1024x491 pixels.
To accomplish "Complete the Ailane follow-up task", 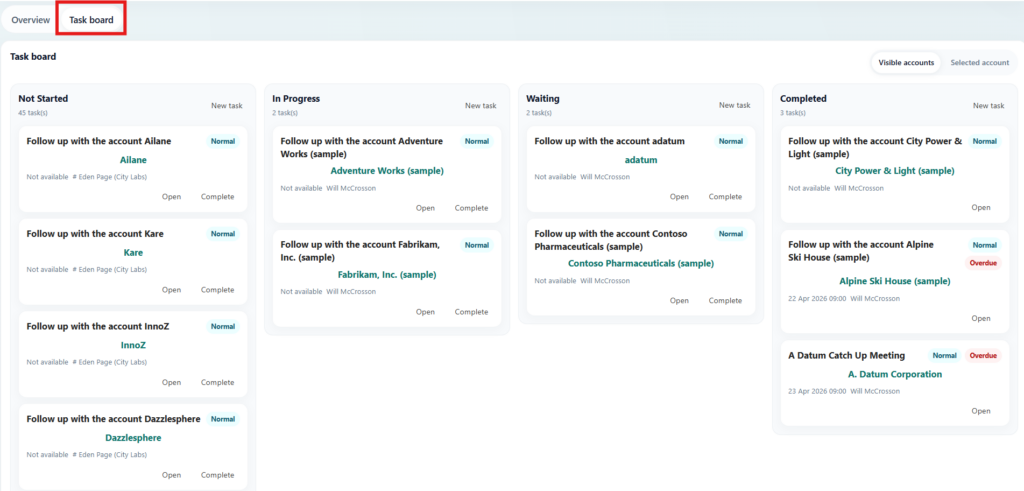I will click(217, 197).
